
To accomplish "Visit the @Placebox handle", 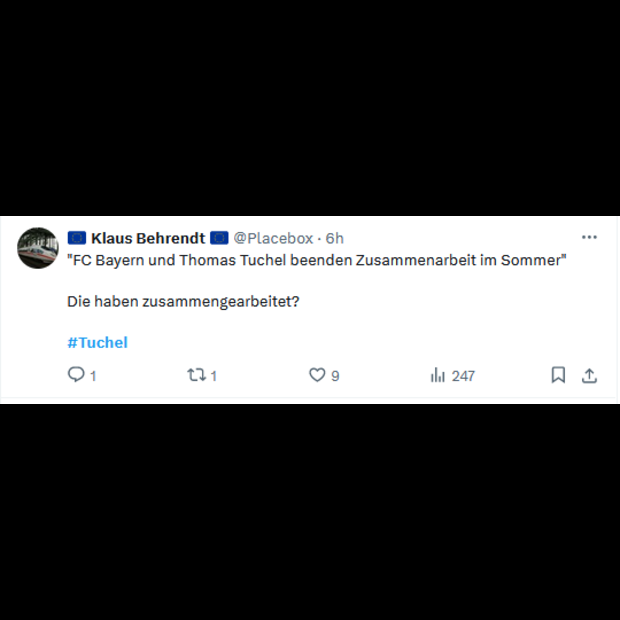I will 273,238.
